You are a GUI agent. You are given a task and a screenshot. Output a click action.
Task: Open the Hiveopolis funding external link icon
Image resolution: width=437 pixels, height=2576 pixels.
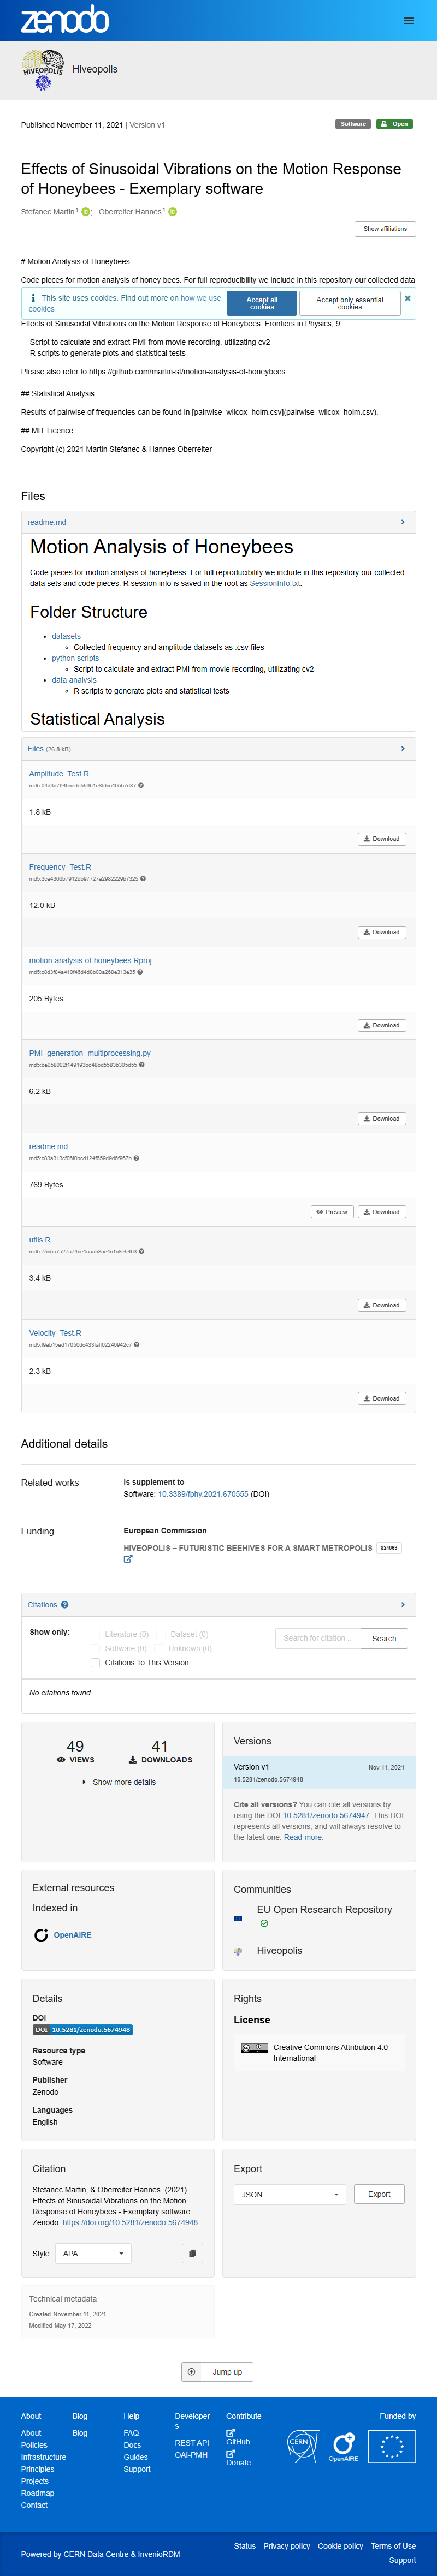pyautogui.click(x=128, y=1559)
